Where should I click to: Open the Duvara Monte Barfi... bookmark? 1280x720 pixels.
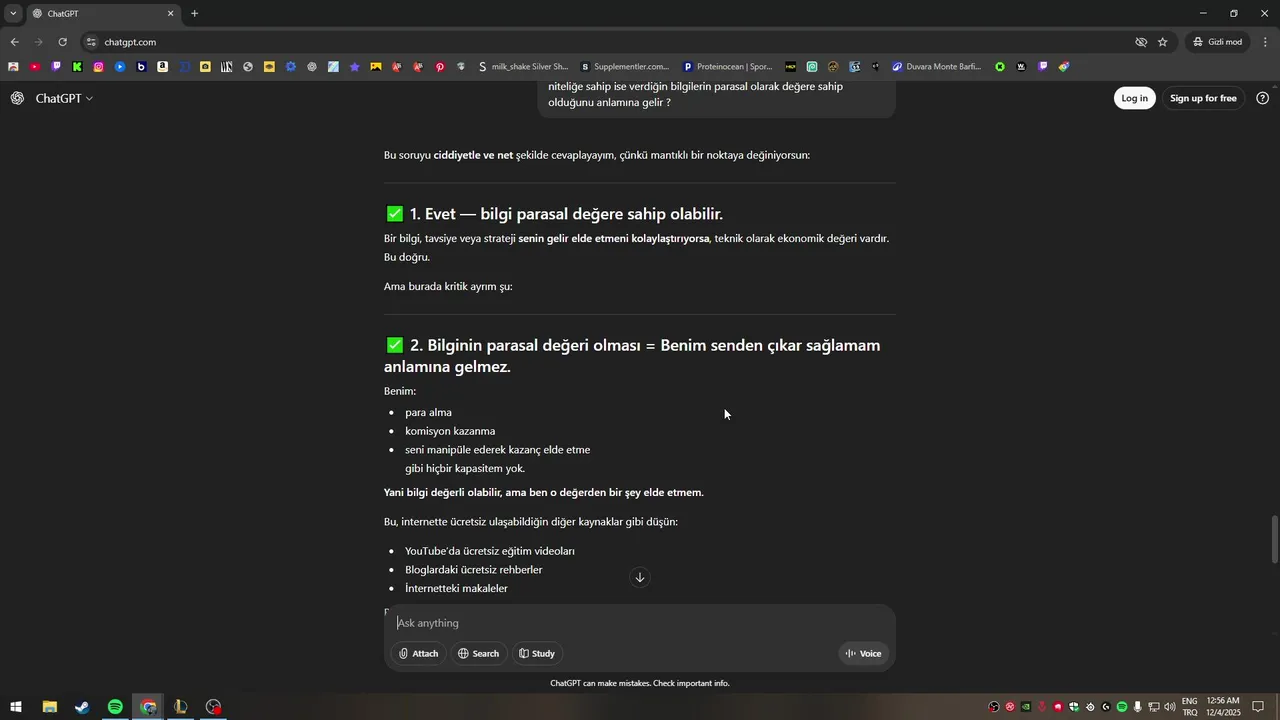coord(937,67)
